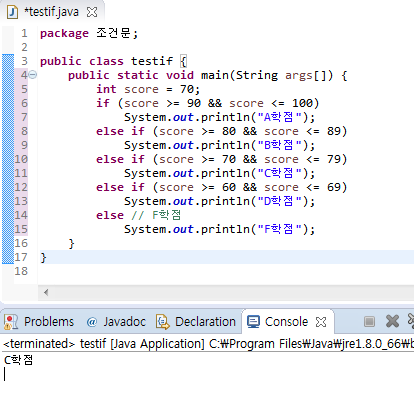Click the Declaration tab icon

(x=163, y=322)
